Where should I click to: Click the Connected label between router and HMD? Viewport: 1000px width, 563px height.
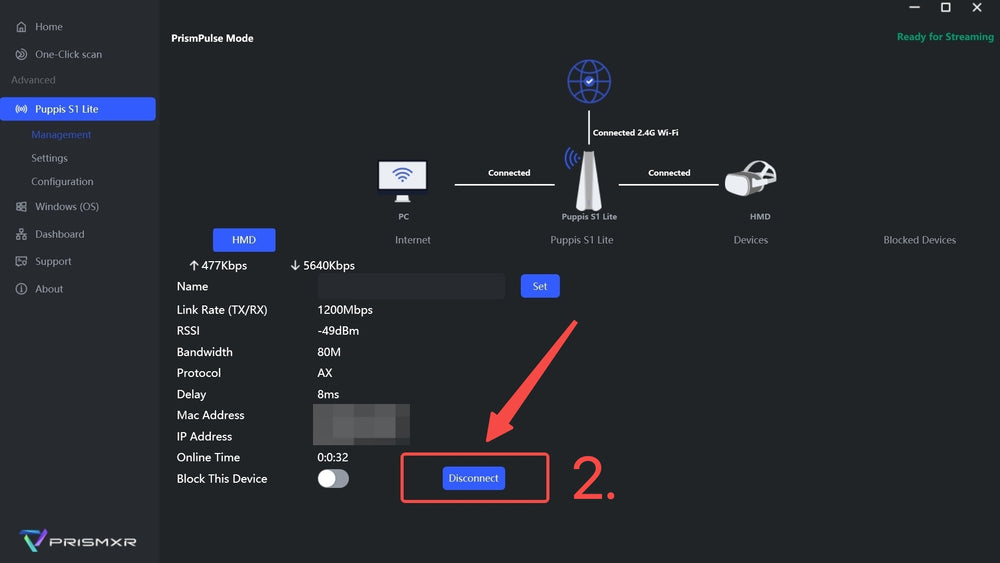pos(669,173)
